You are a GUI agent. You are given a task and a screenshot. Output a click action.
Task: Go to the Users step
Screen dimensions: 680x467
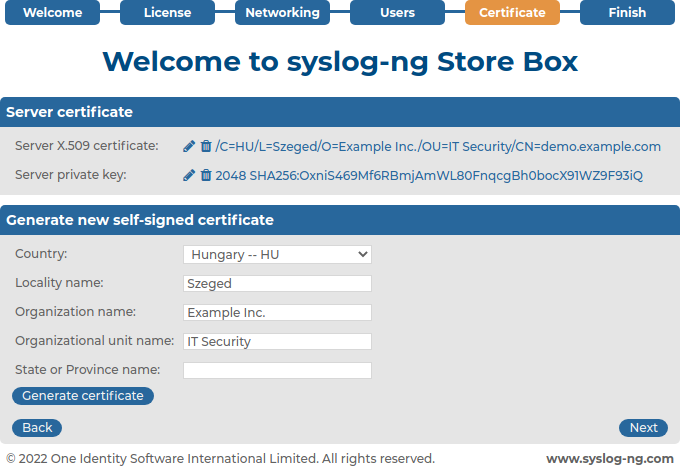tap(397, 12)
